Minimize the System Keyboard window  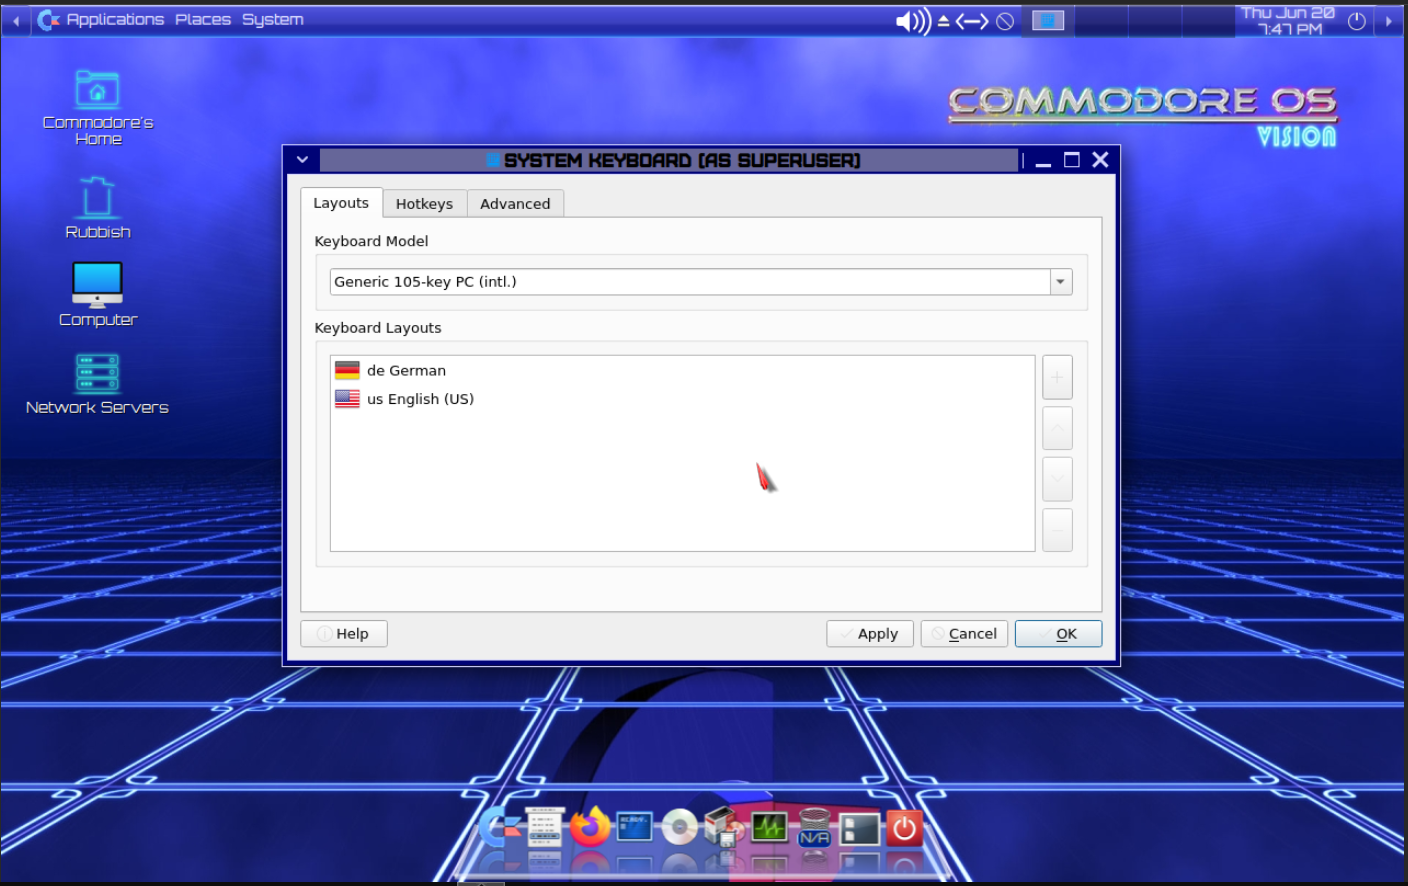[x=1043, y=161]
